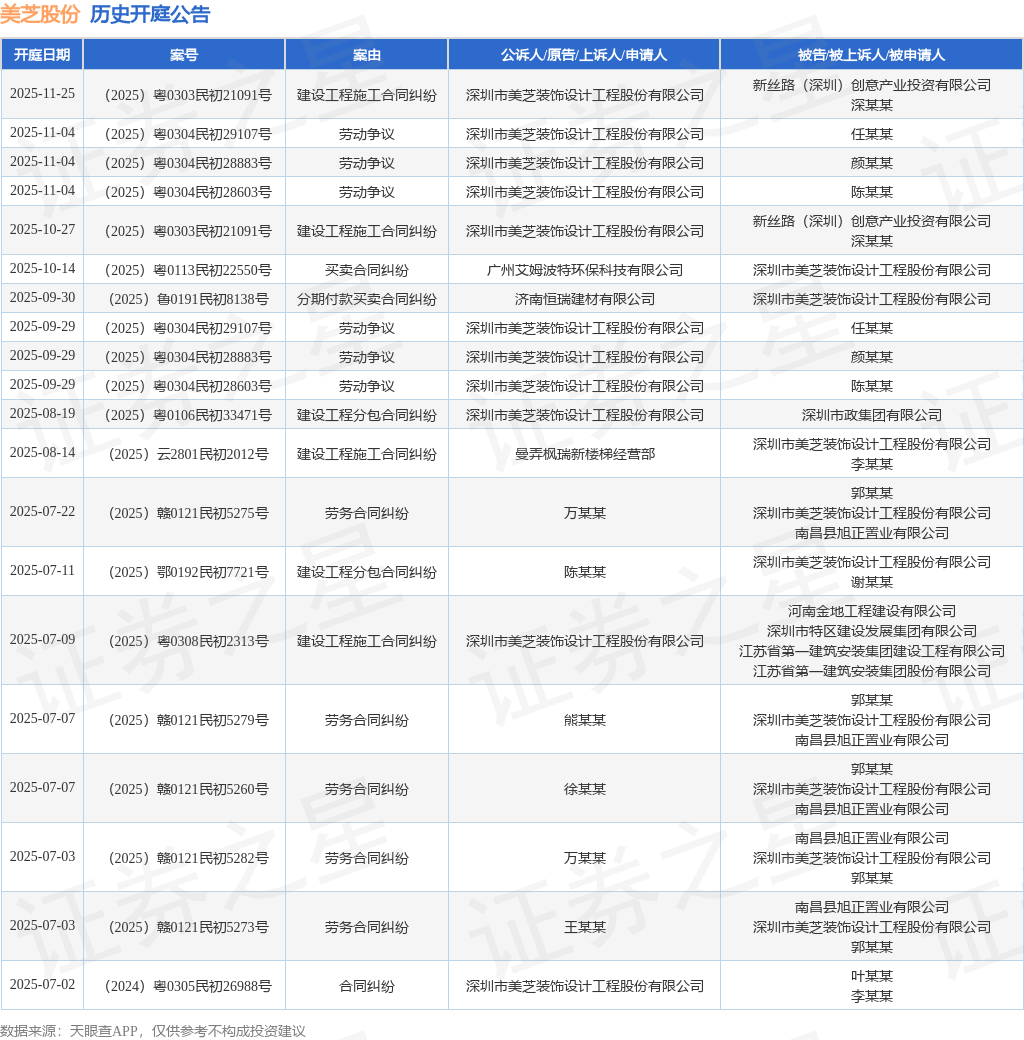Select the 案由 column header
This screenshot has height=1040, width=1024.
point(367,54)
